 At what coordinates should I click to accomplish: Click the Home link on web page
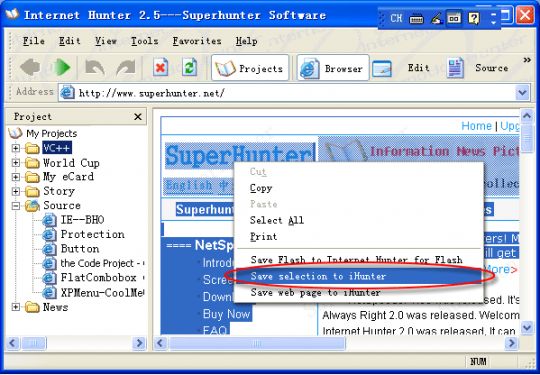pos(476,126)
